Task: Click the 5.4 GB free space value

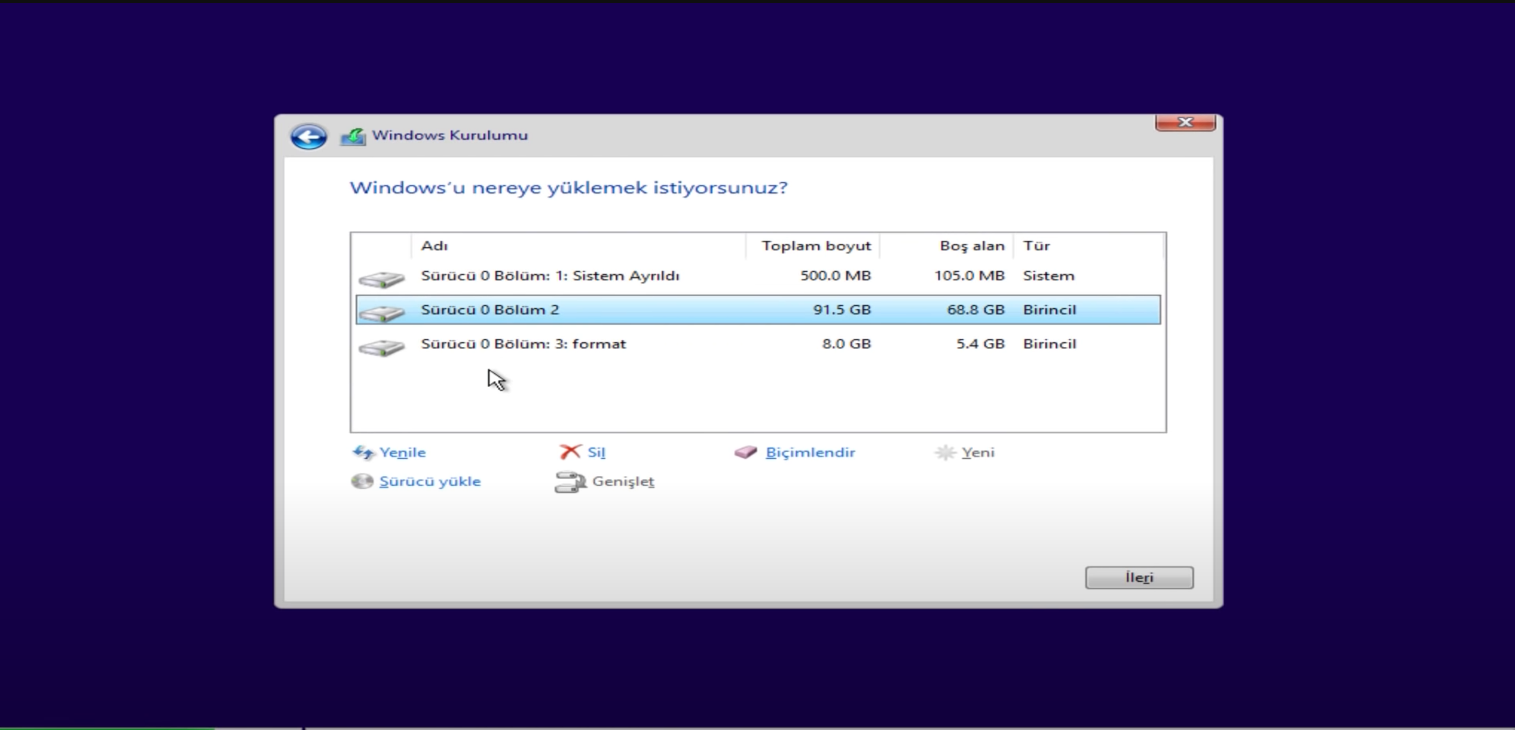Action: [980, 344]
